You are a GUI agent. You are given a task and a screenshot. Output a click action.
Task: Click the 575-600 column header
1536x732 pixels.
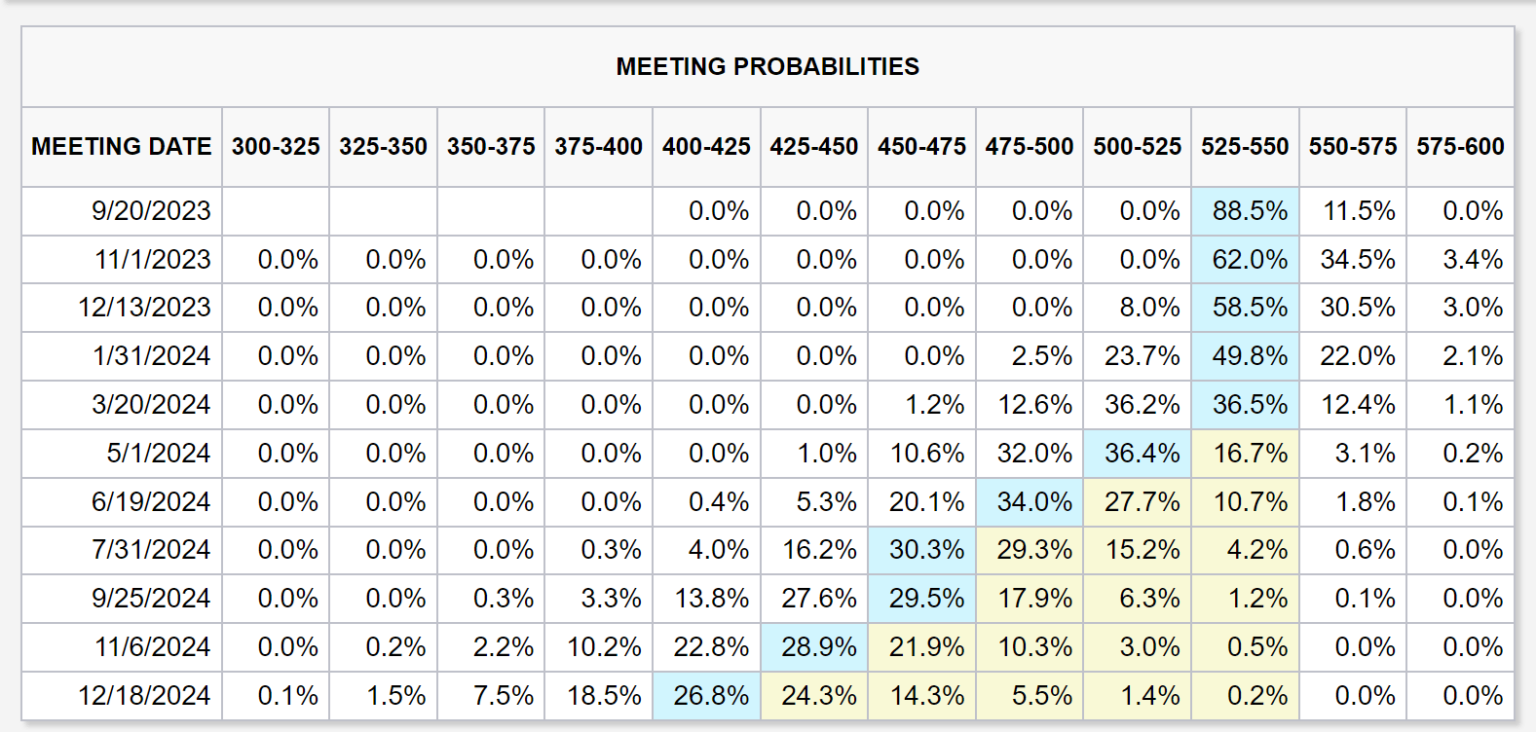coord(1460,147)
